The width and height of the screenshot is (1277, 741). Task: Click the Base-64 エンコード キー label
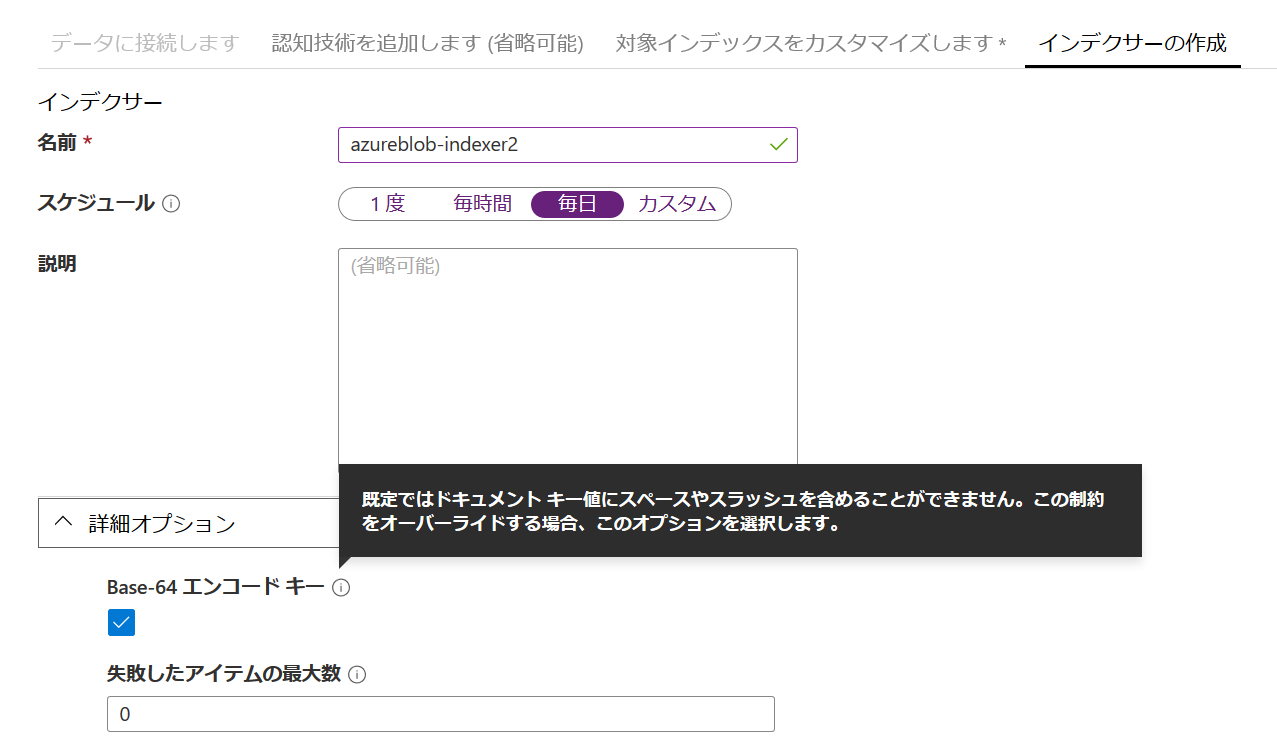pos(216,588)
